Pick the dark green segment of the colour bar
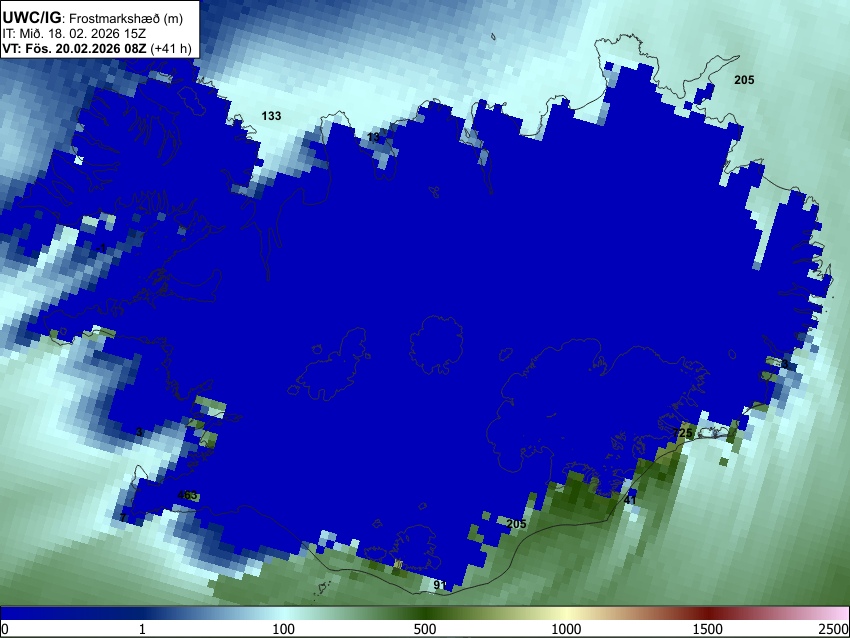This screenshot has height=638, width=850. 425,613
